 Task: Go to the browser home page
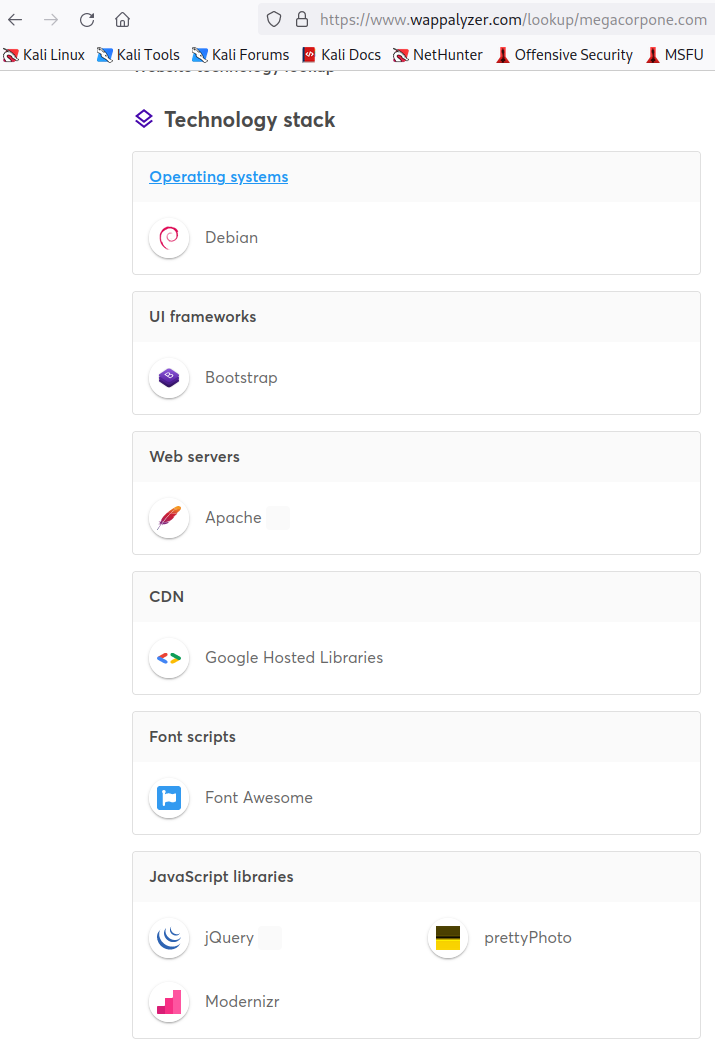(x=122, y=19)
